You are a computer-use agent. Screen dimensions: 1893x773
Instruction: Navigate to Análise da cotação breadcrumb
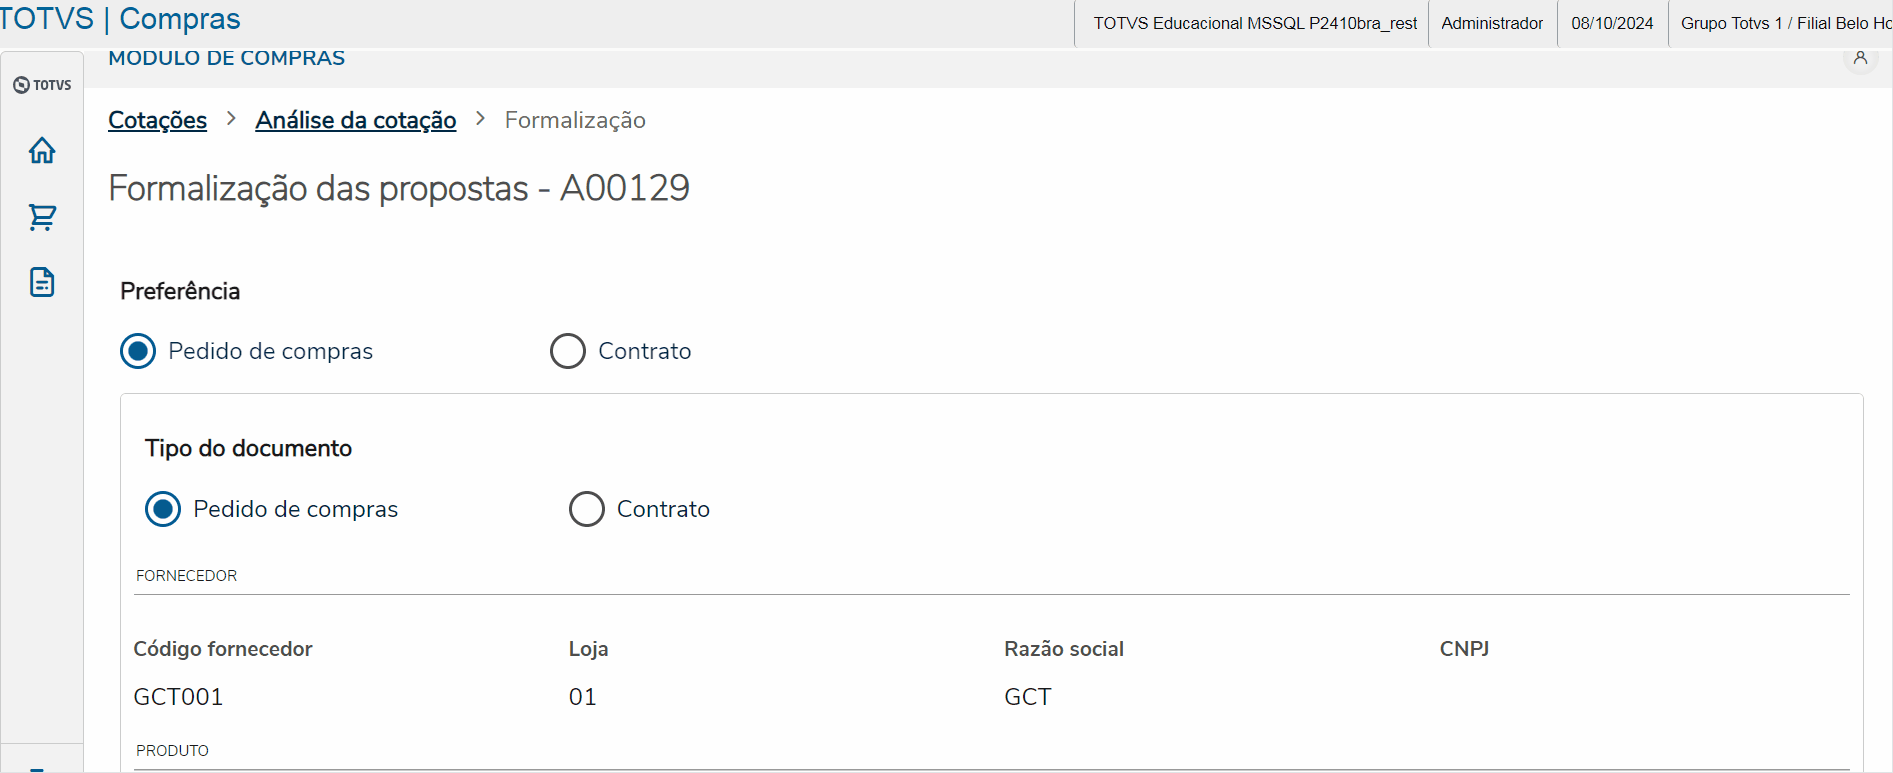[x=355, y=120]
